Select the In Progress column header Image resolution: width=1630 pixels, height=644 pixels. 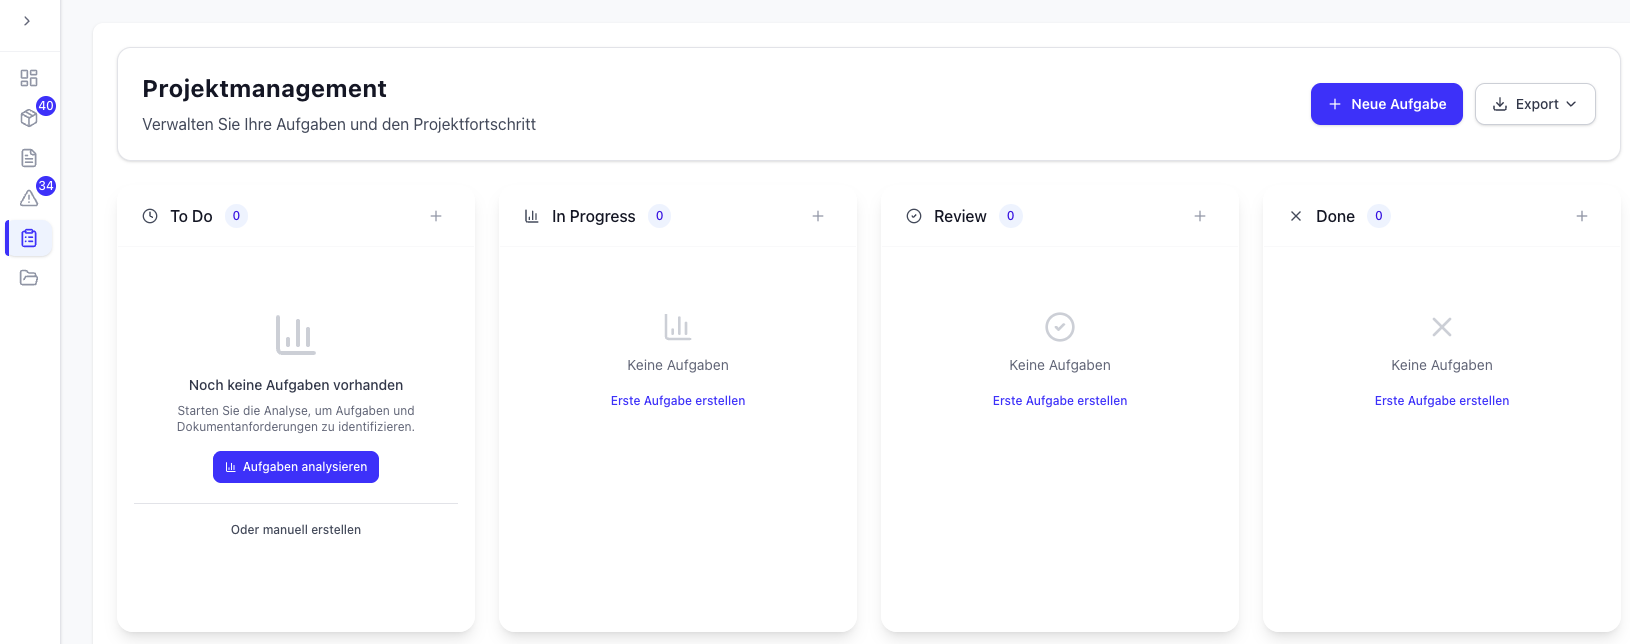coord(593,216)
